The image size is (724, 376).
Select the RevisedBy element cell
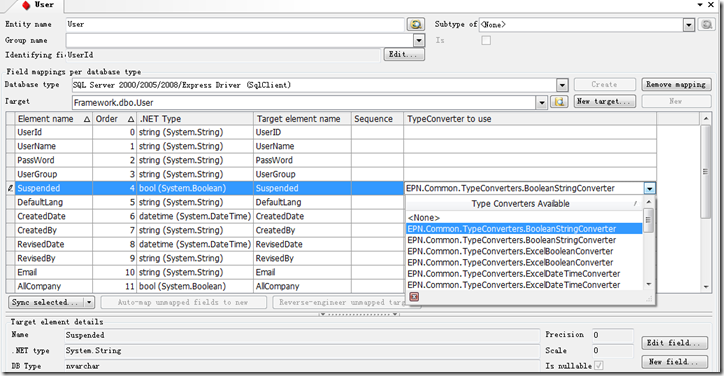54,258
